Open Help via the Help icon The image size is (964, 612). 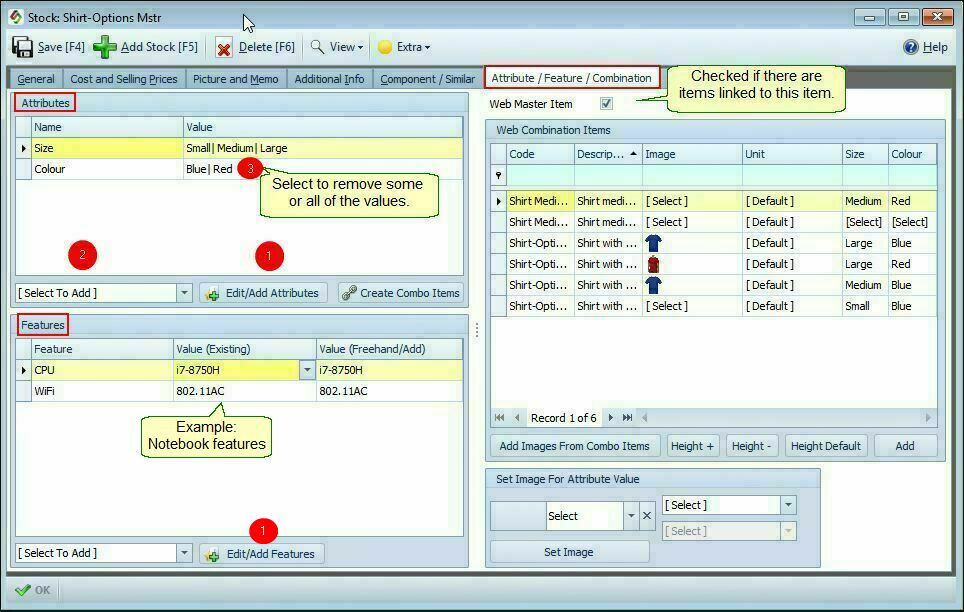click(x=909, y=46)
